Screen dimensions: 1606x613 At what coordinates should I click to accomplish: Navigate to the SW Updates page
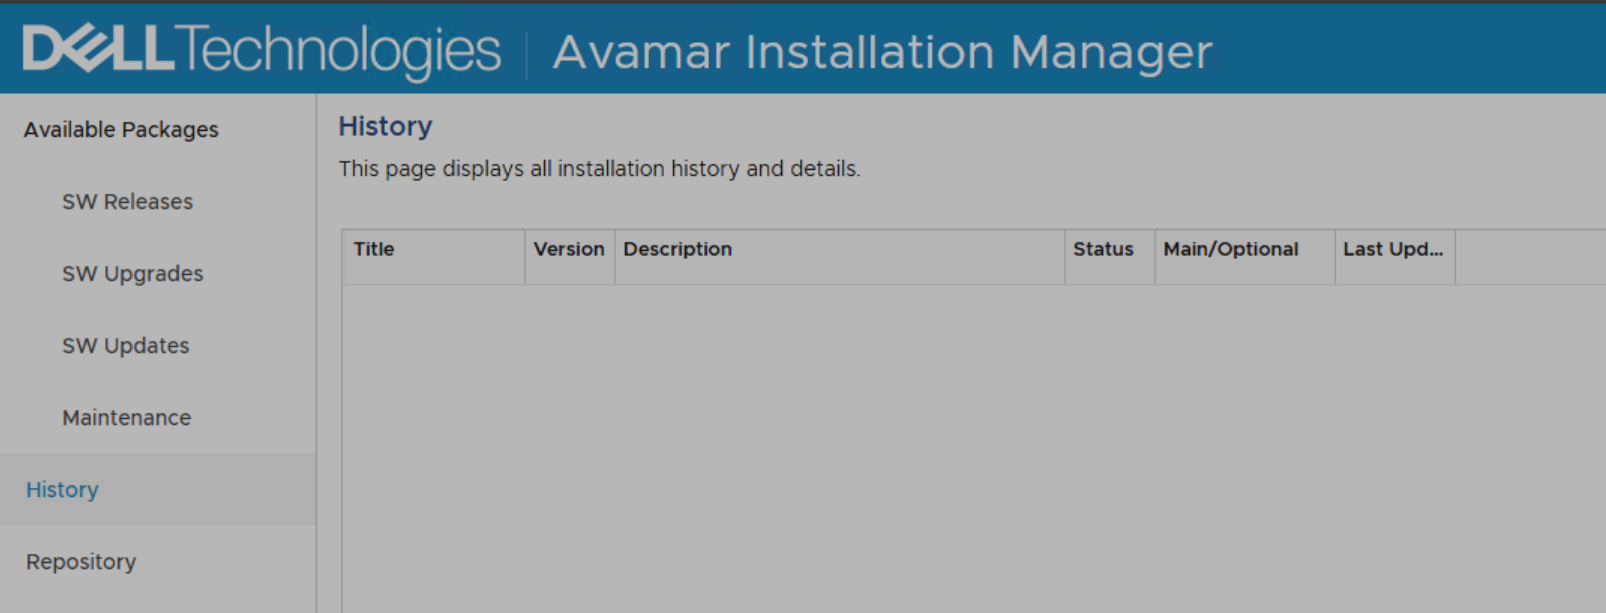[x=126, y=345]
